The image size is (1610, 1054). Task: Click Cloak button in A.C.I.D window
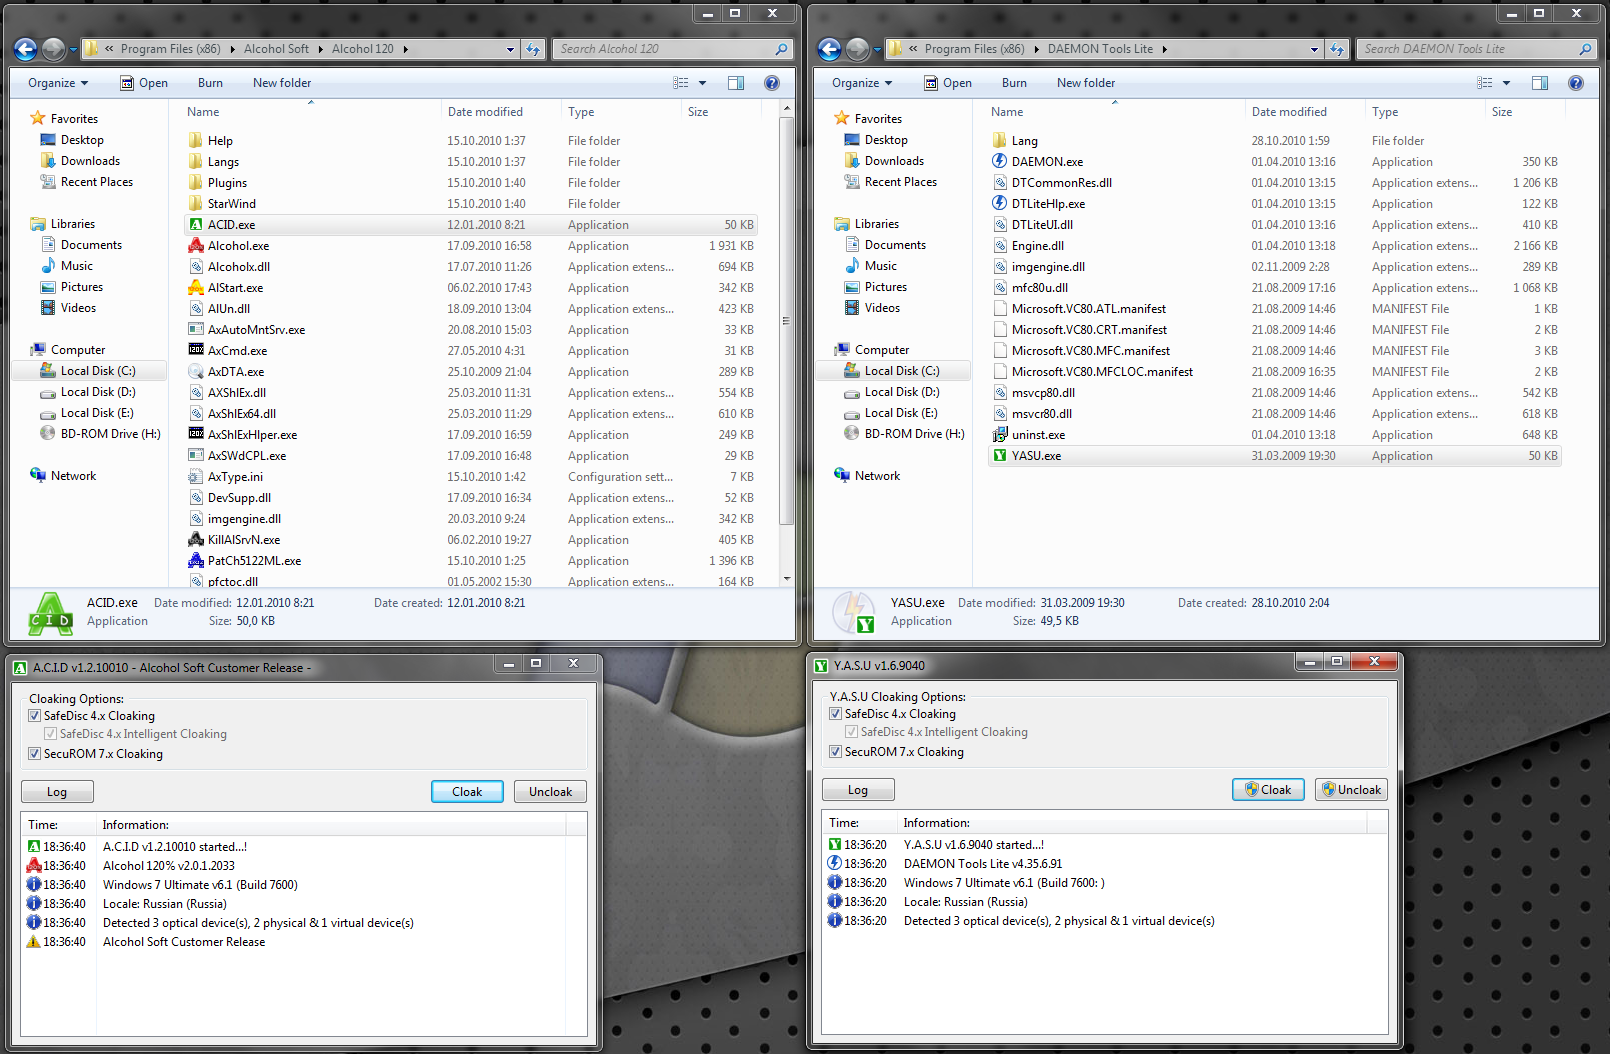(x=467, y=792)
